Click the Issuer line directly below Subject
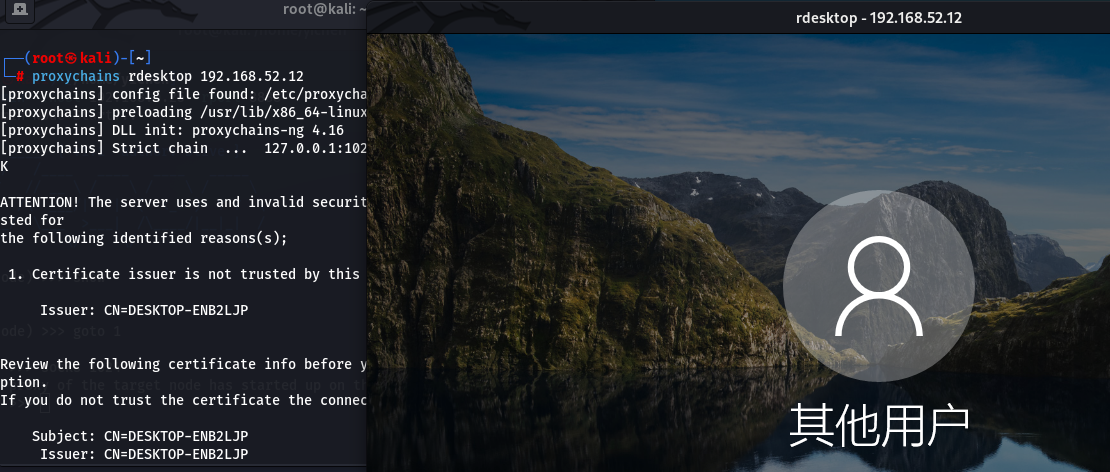The width and height of the screenshot is (1110, 472). point(144,454)
